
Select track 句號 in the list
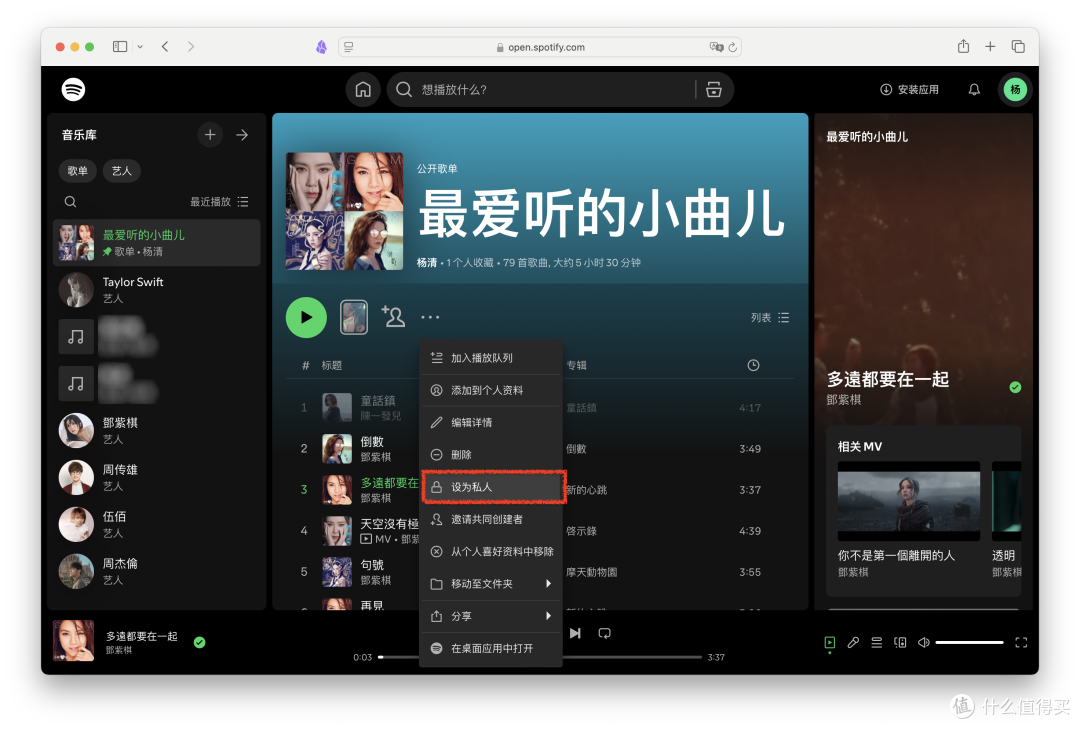pos(372,565)
